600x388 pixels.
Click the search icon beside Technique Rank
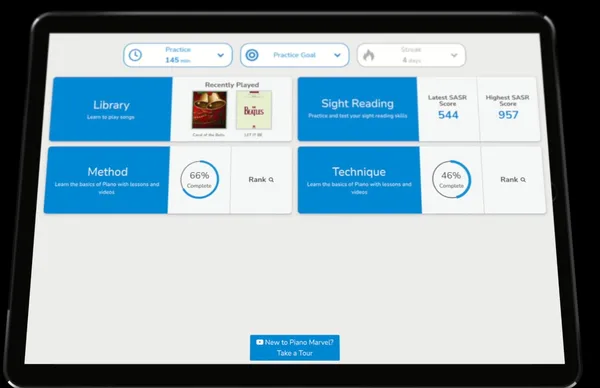click(x=523, y=180)
